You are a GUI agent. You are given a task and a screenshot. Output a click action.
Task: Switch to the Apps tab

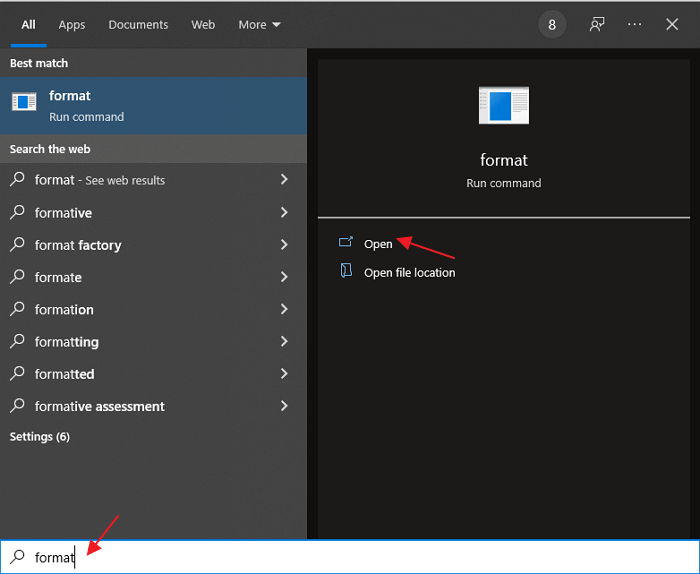pos(72,25)
